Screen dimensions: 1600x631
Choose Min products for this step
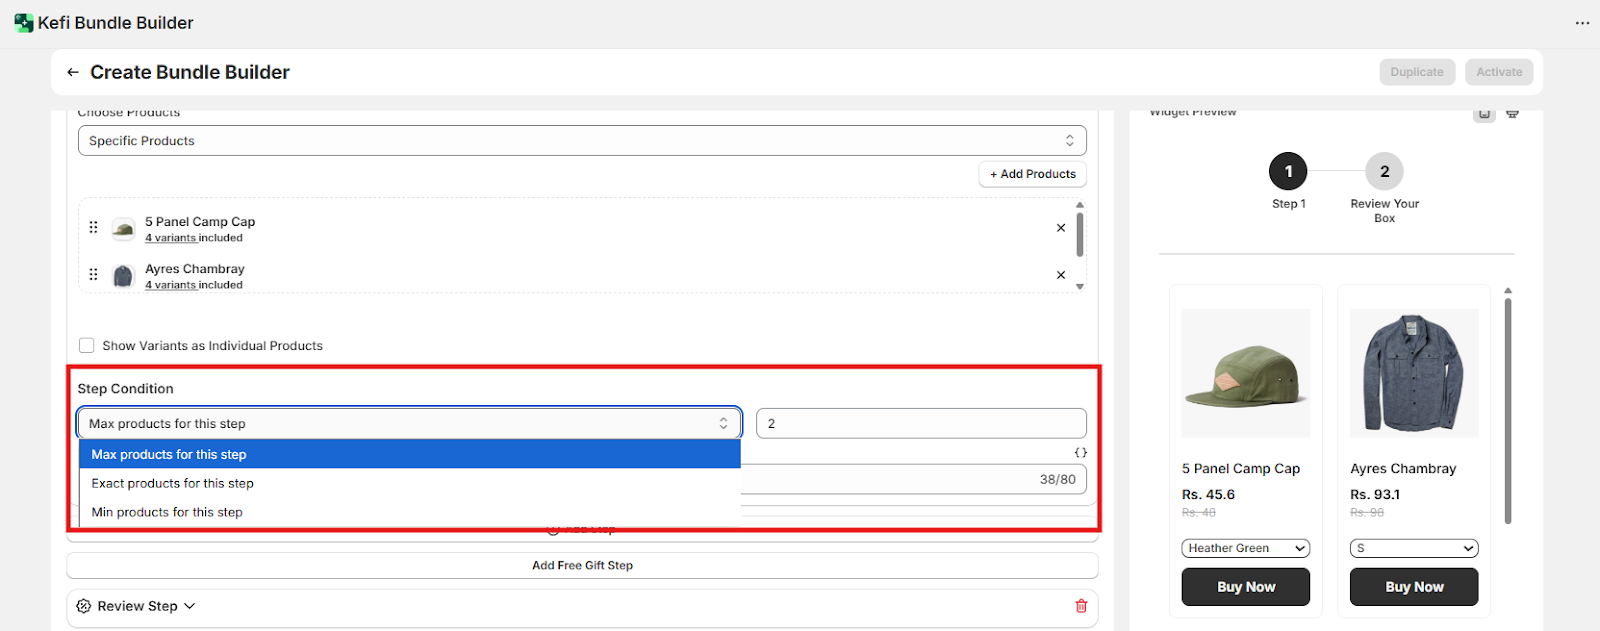[167, 512]
